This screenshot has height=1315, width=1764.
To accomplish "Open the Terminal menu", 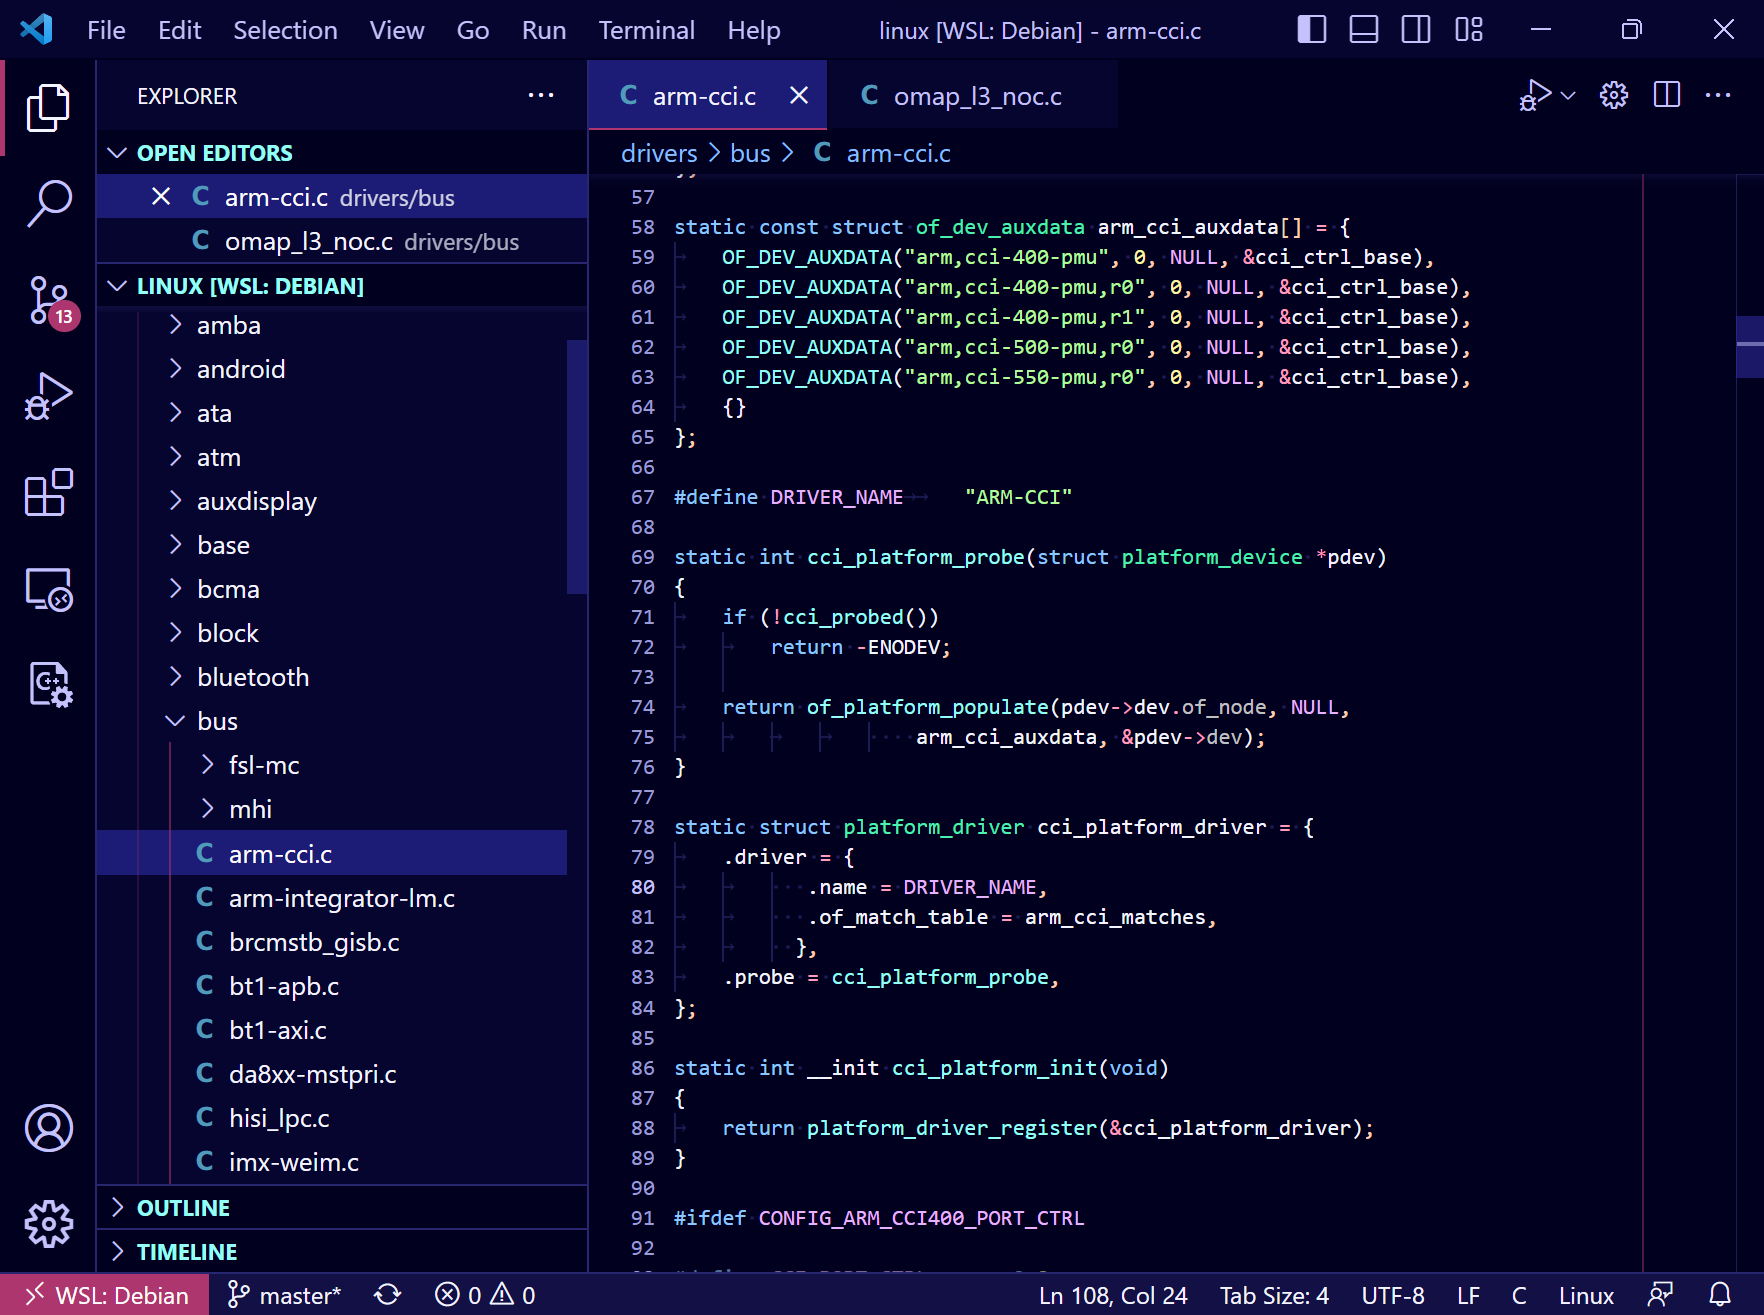I will [647, 30].
